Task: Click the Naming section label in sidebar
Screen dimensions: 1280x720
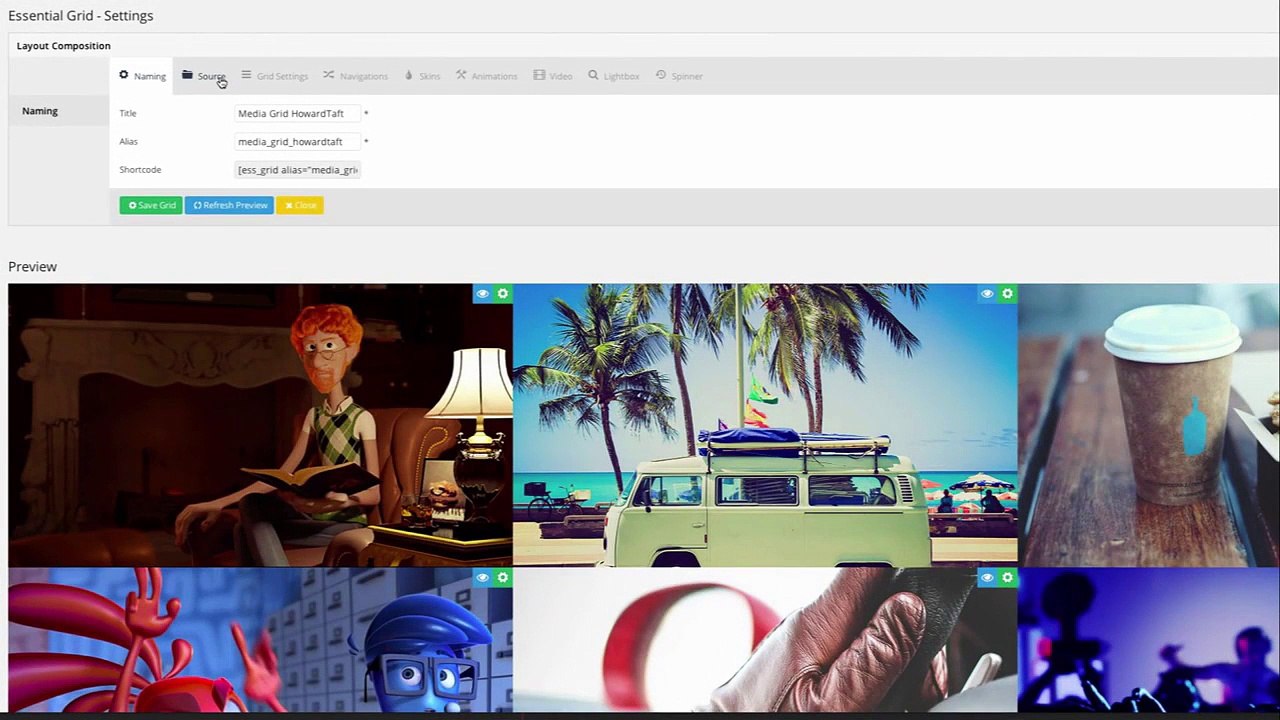Action: pos(40,111)
